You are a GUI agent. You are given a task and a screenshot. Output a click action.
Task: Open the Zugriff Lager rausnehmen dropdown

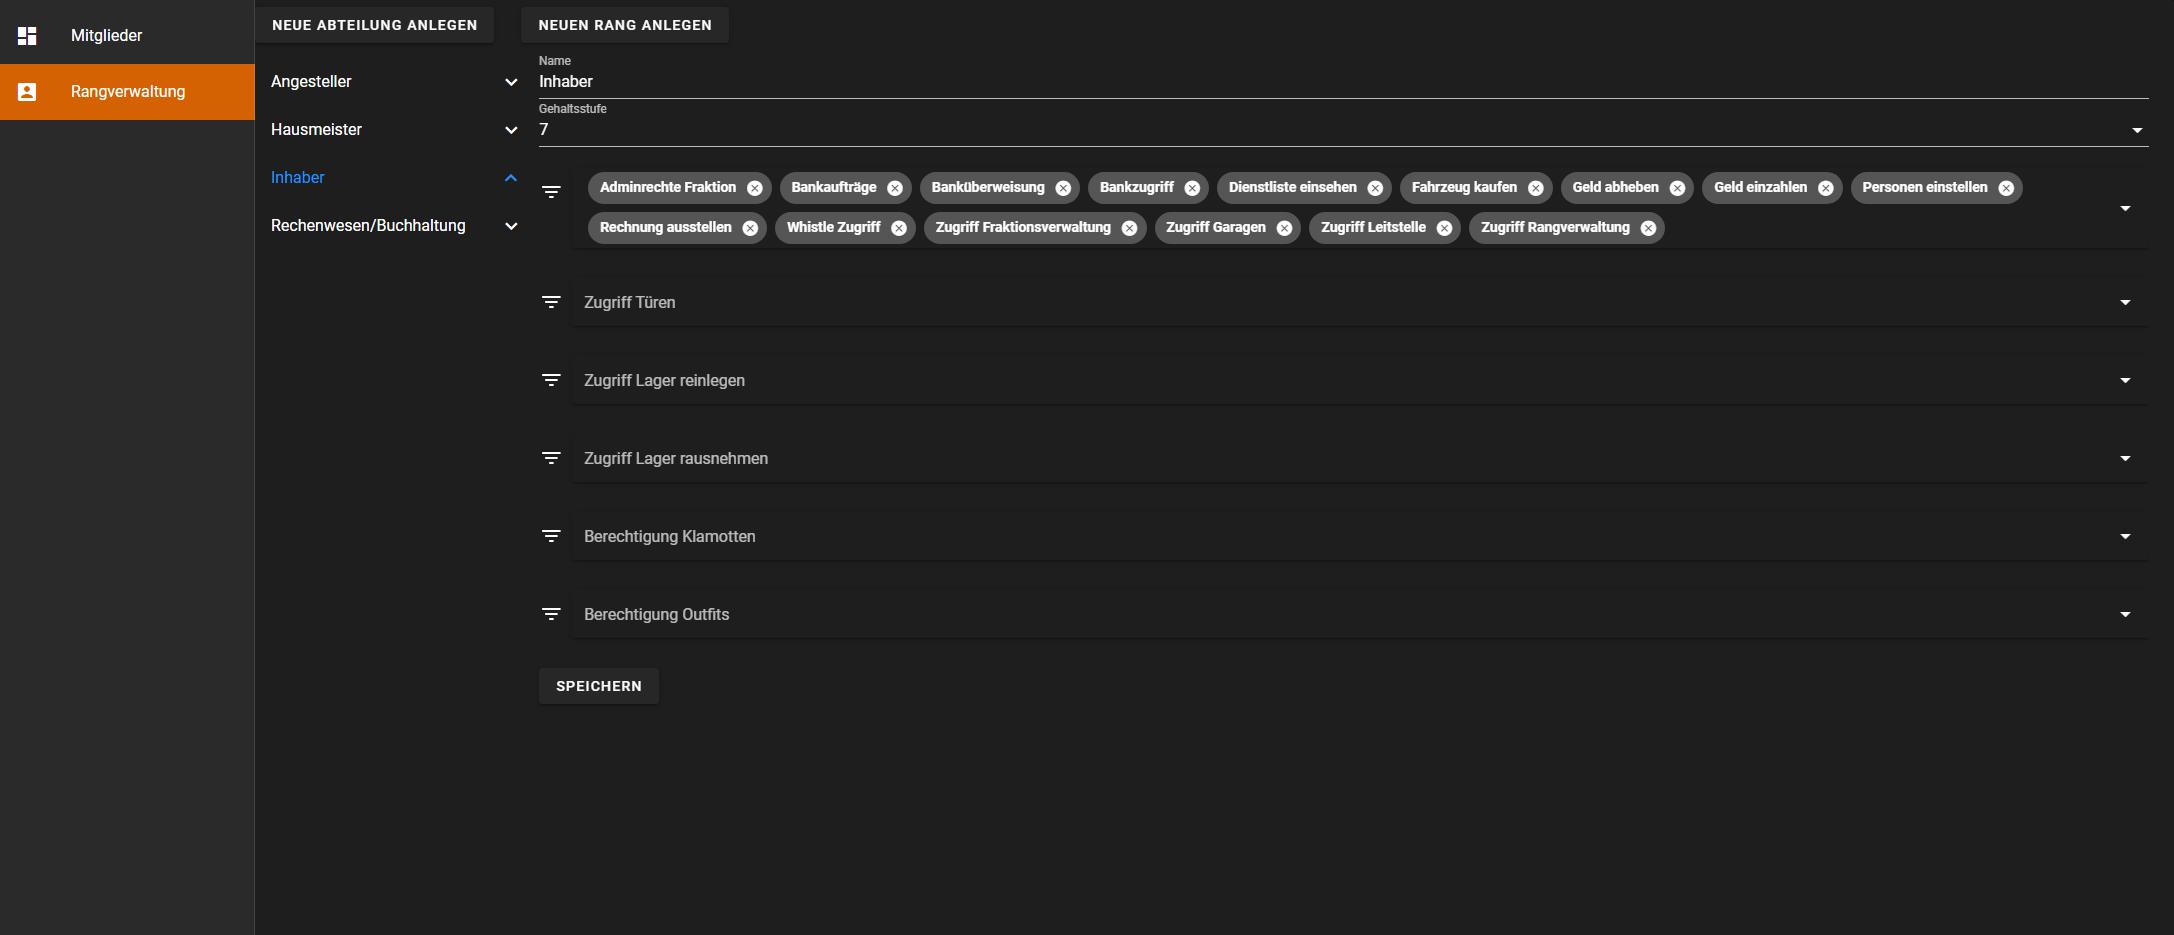(2125, 458)
